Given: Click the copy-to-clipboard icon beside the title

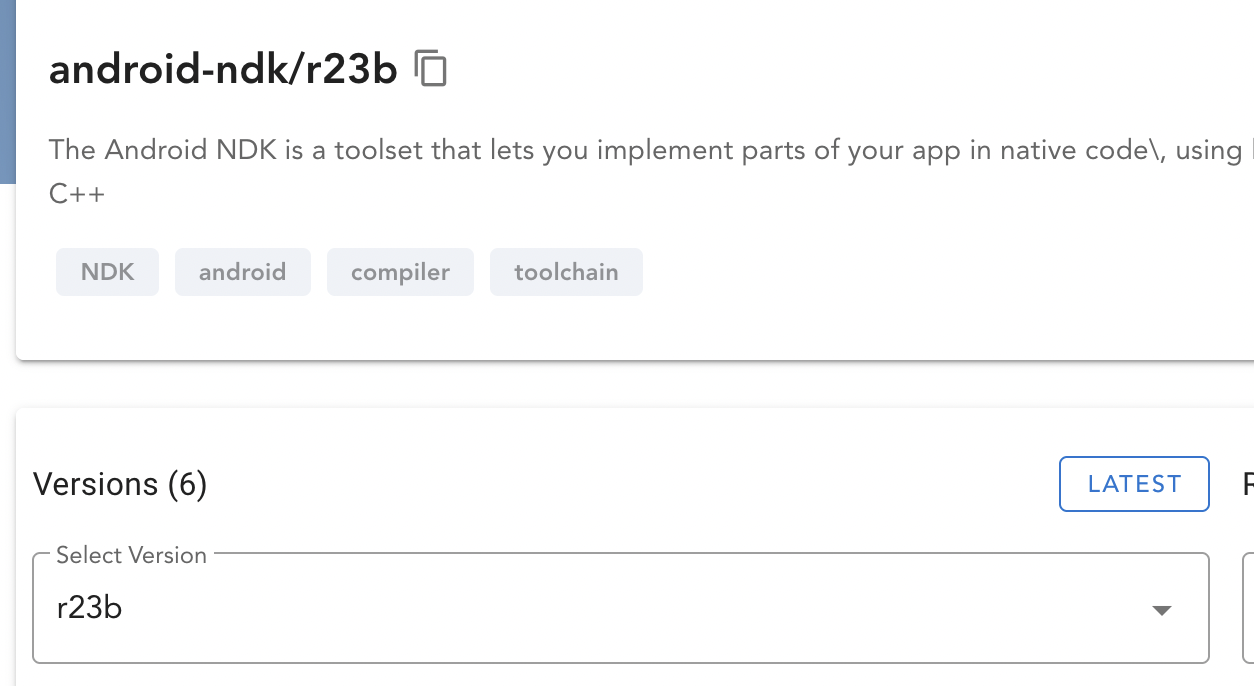Looking at the screenshot, I should click(x=432, y=69).
